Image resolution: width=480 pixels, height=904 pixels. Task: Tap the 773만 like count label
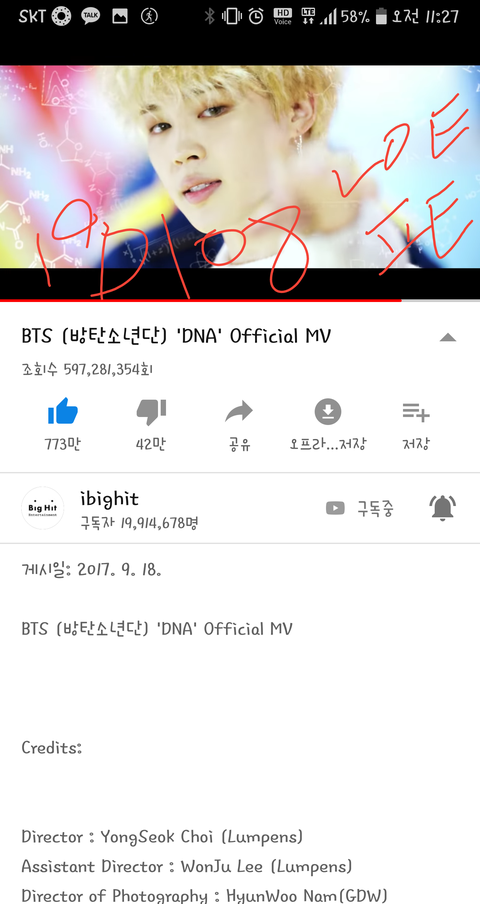pos(62,444)
